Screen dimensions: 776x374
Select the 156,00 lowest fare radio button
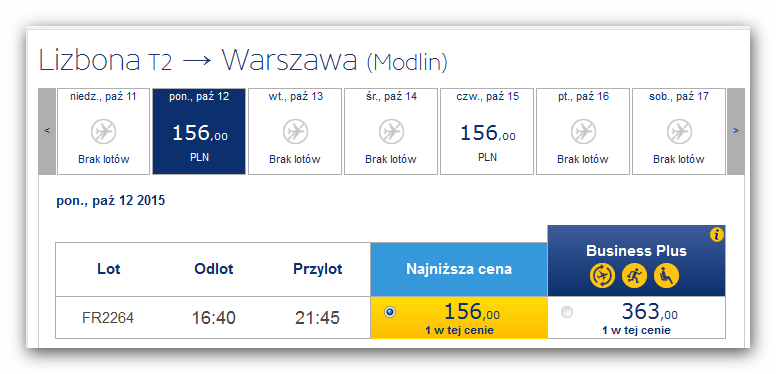390,312
